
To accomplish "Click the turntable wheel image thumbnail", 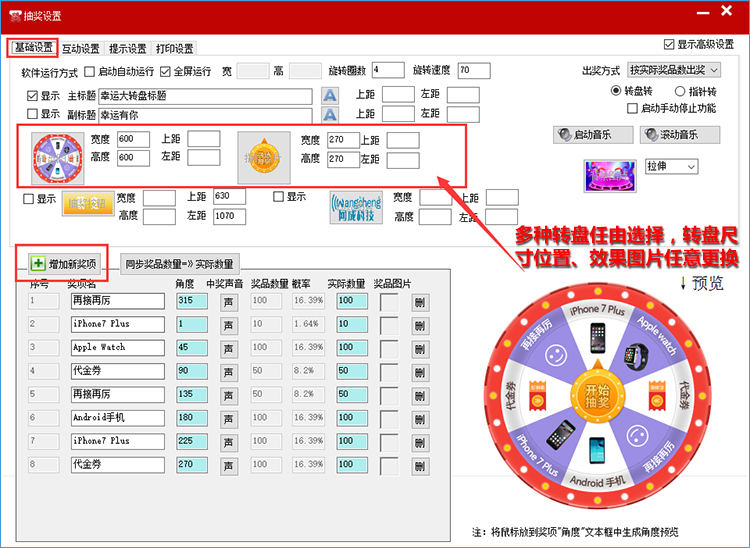I will click(58, 157).
